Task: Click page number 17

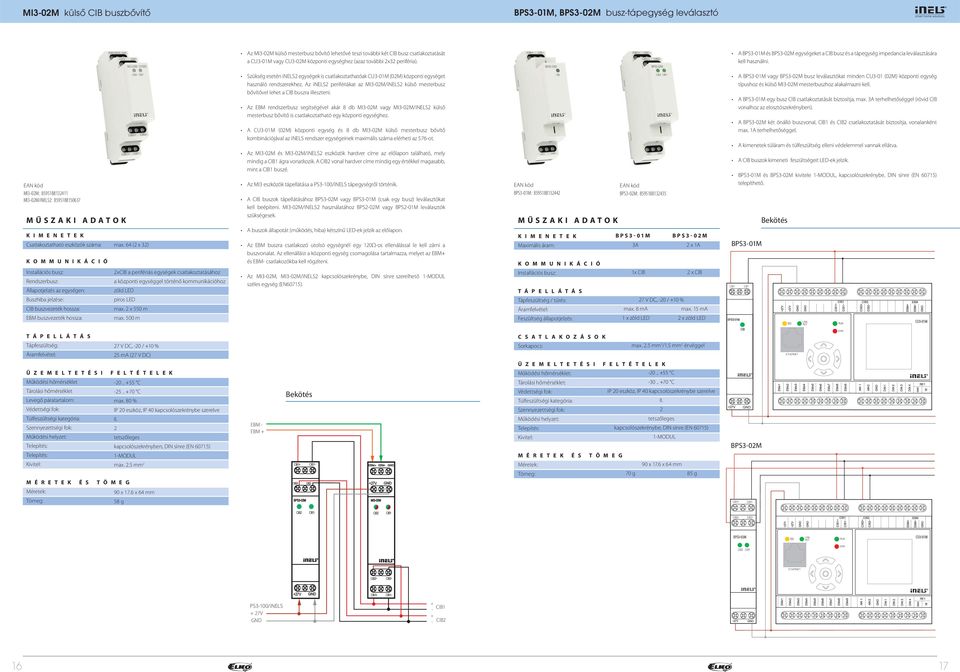Action: point(943,666)
